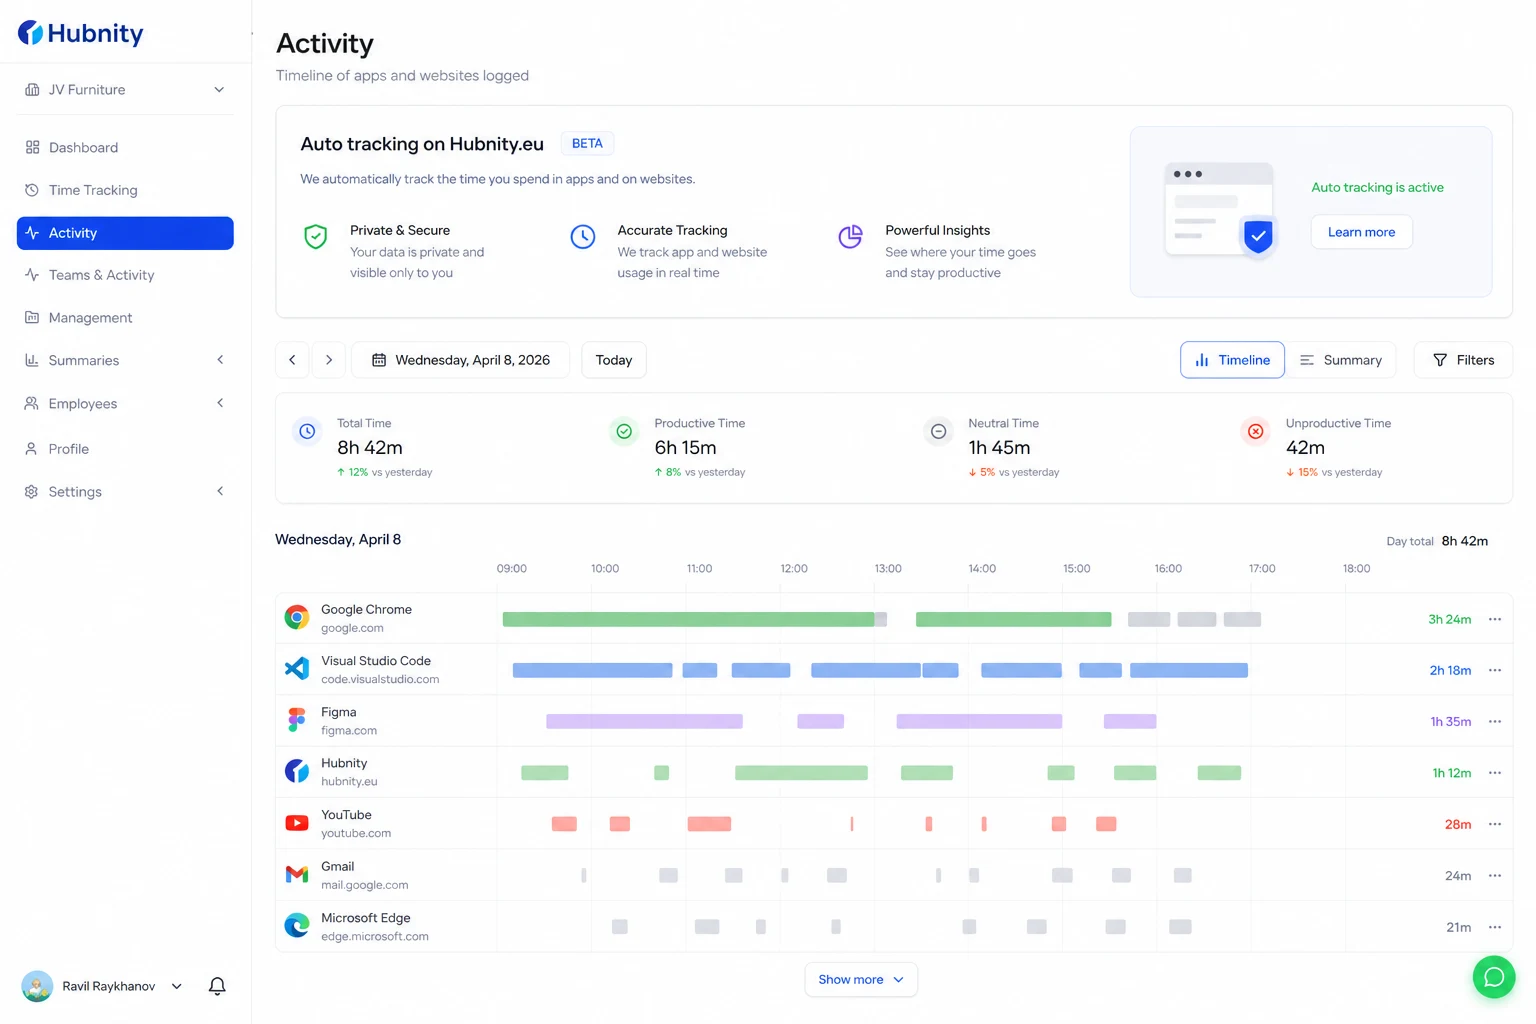Screen dimensions: 1536x1024
Task: Click the Productive Time checkmark icon
Action: [624, 431]
